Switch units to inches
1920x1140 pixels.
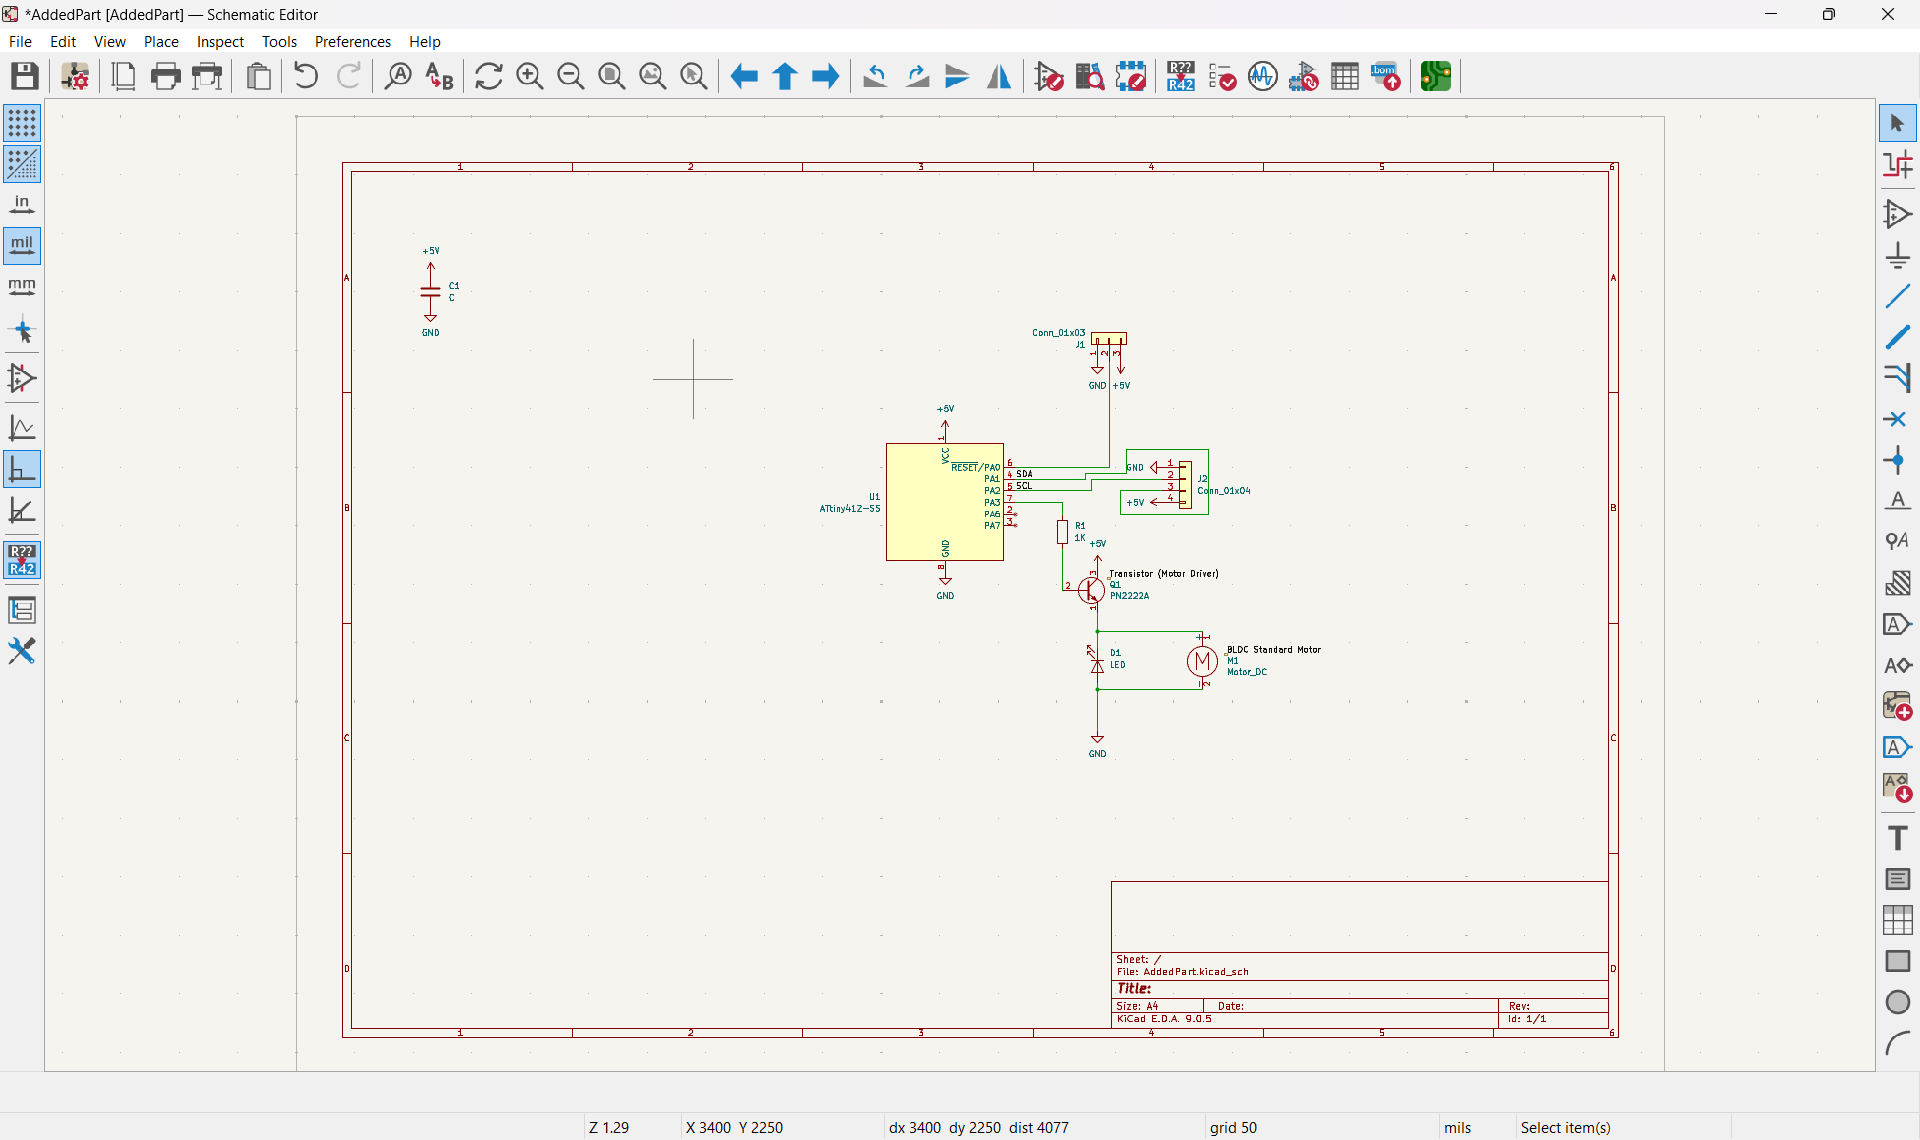coord(22,205)
